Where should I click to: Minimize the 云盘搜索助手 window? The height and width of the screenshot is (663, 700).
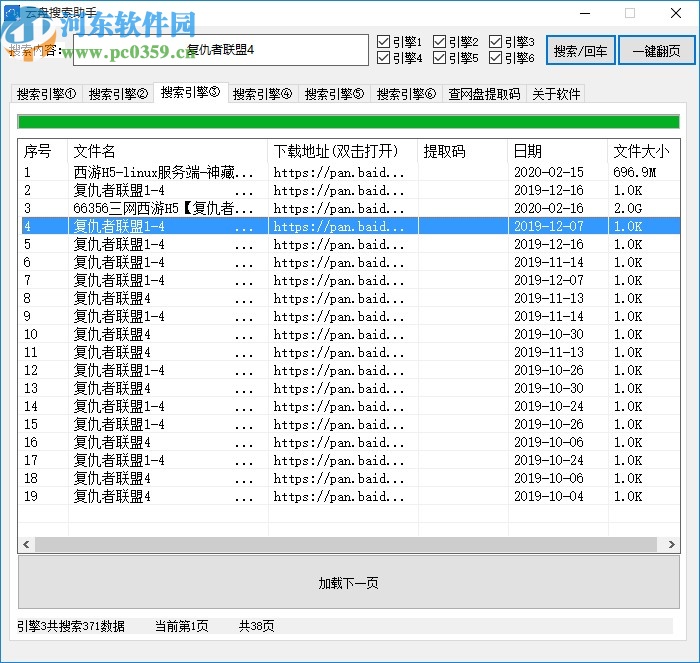coord(585,13)
